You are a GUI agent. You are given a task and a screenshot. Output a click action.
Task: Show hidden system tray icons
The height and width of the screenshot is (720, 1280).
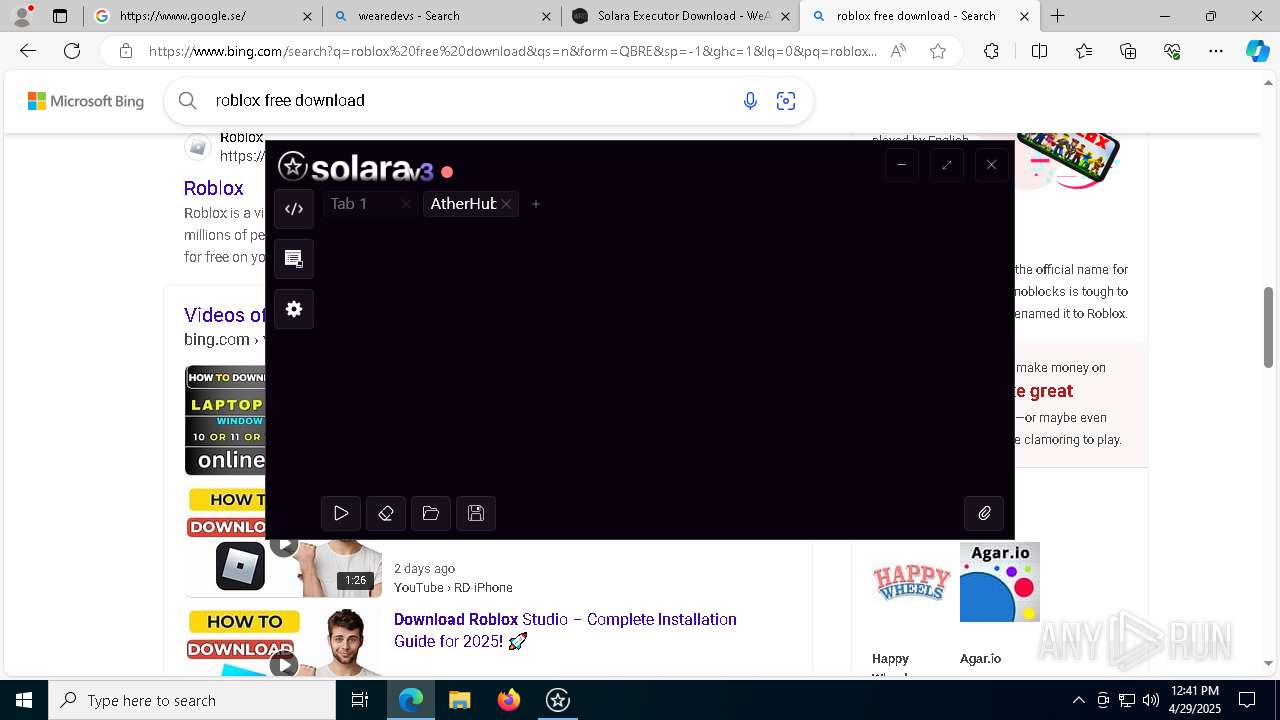(1078, 700)
